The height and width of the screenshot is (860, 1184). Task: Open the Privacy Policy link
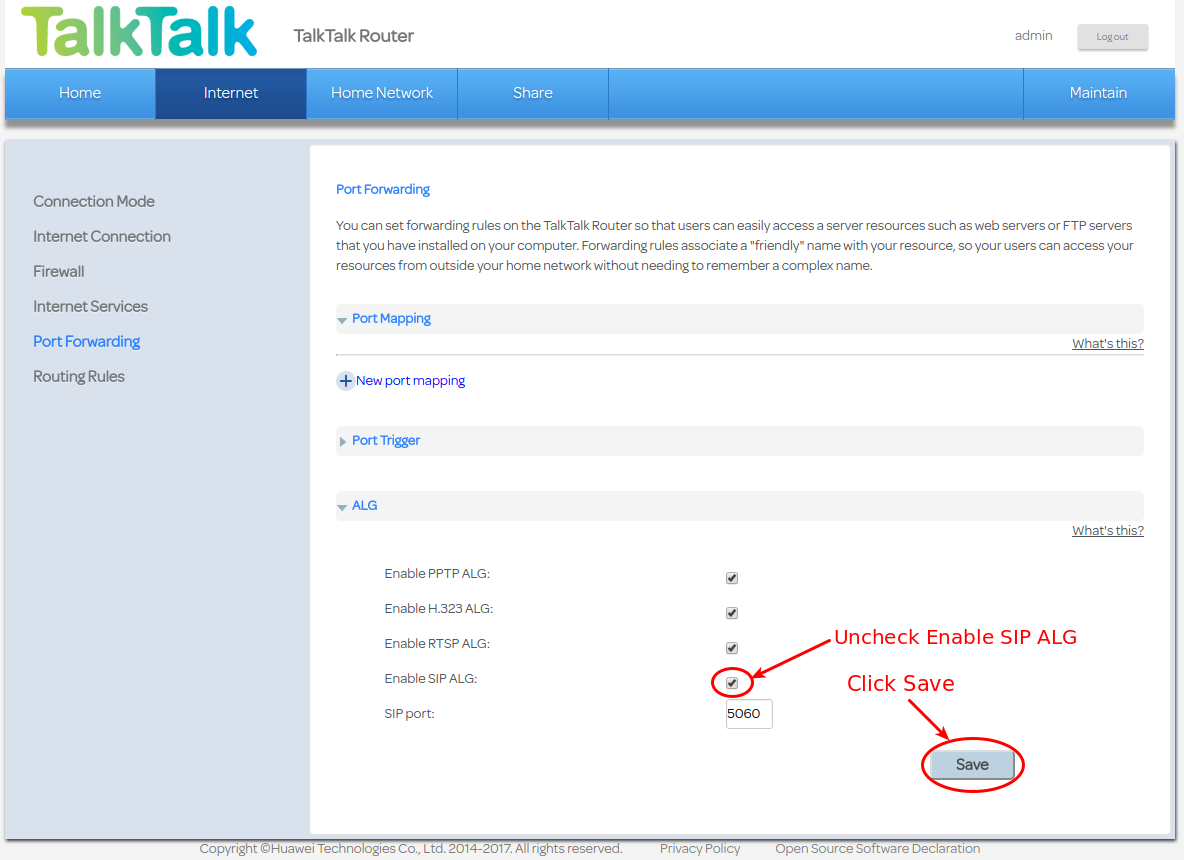point(700,849)
